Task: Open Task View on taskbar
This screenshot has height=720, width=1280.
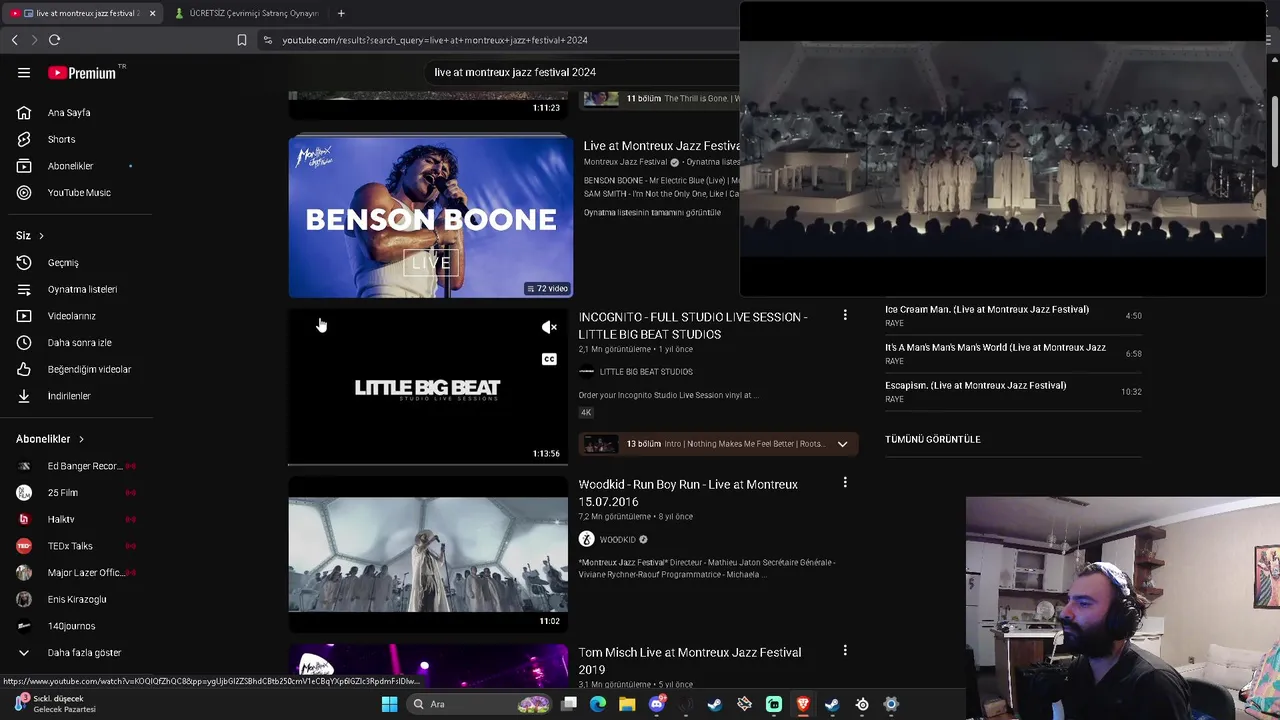Action: click(569, 704)
